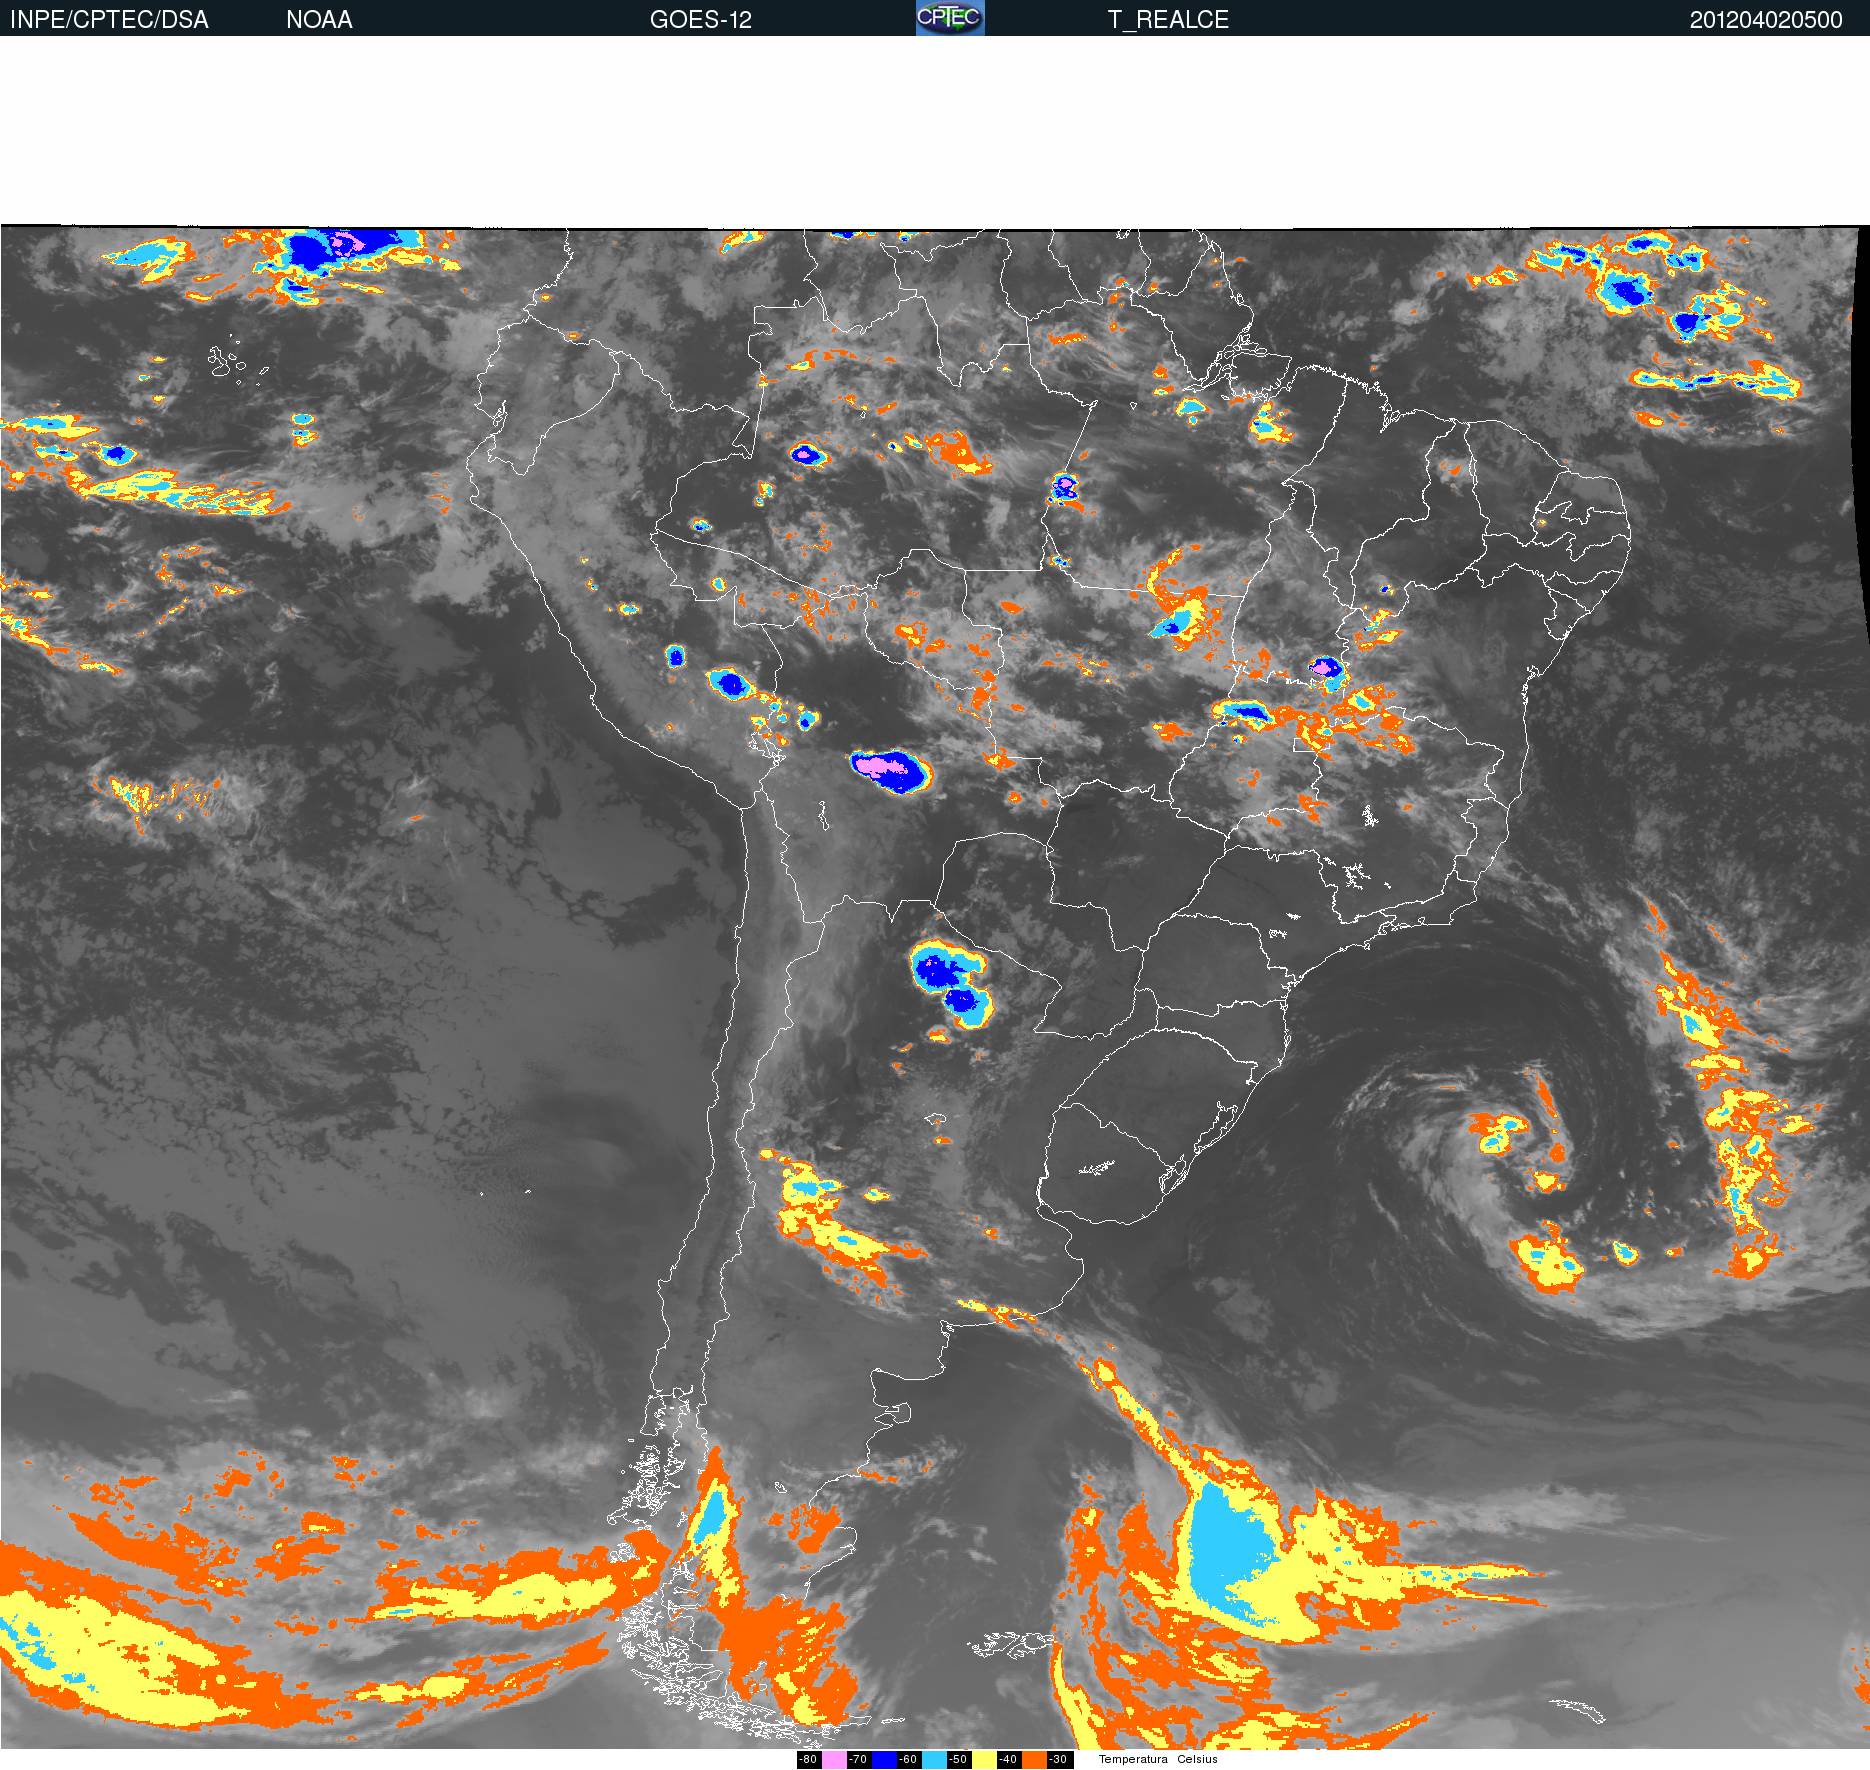Click the T_REALCE product label

click(1168, 20)
